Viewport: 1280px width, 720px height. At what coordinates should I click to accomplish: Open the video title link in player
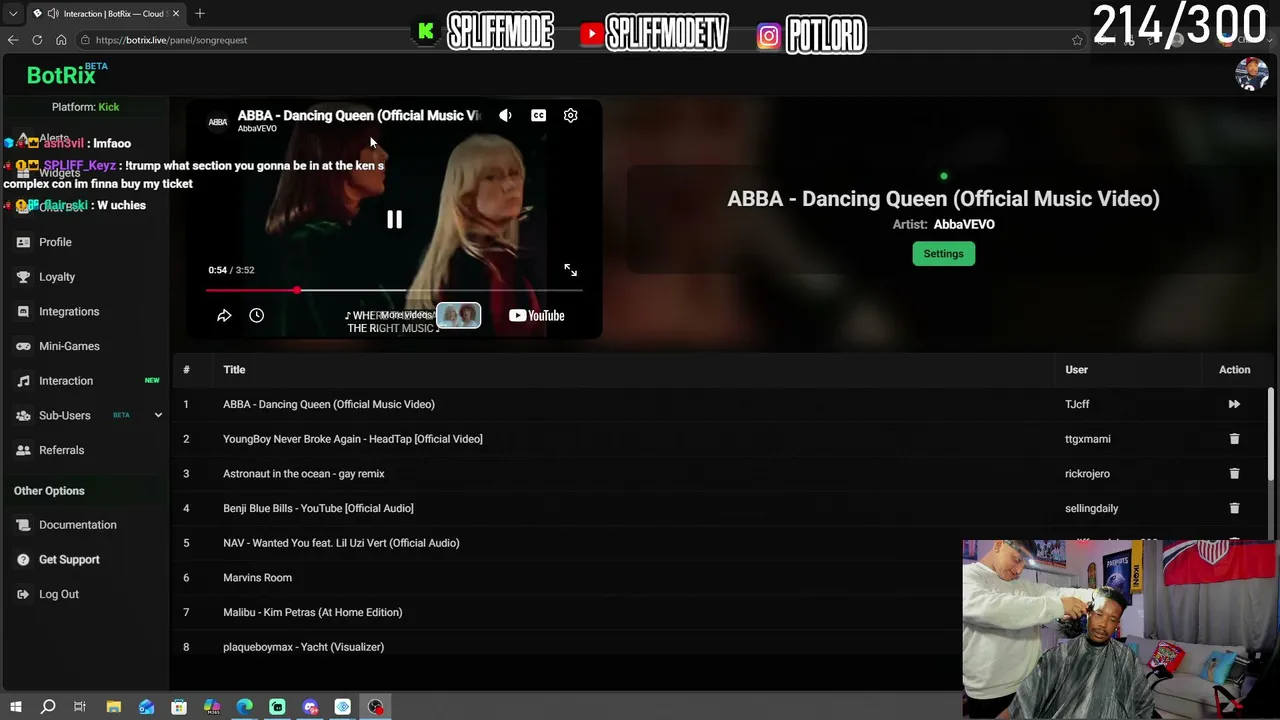coord(359,115)
